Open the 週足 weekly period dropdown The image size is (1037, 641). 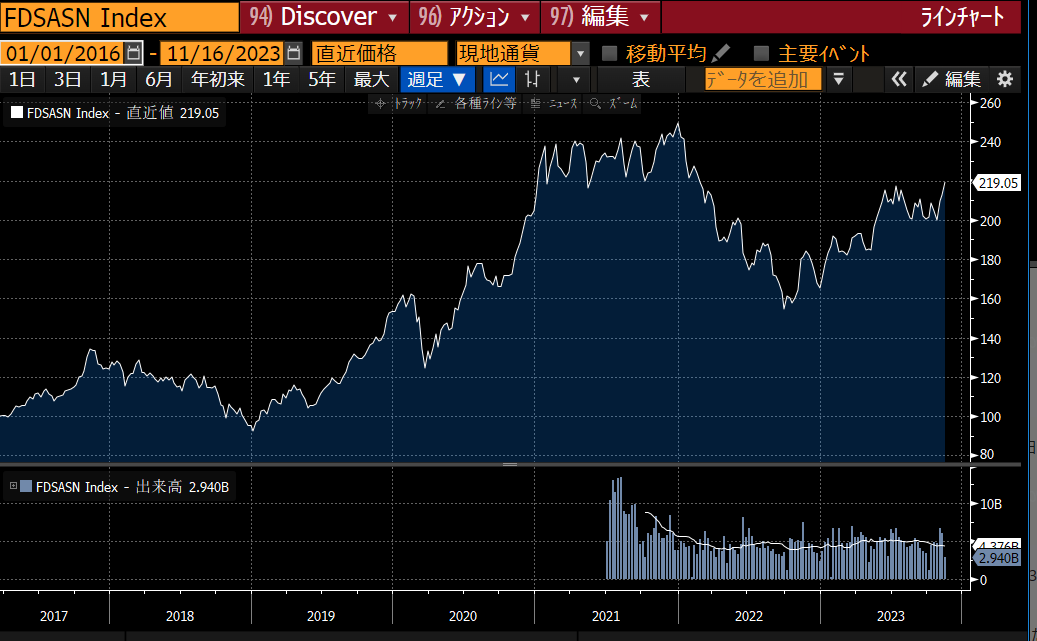tap(437, 79)
